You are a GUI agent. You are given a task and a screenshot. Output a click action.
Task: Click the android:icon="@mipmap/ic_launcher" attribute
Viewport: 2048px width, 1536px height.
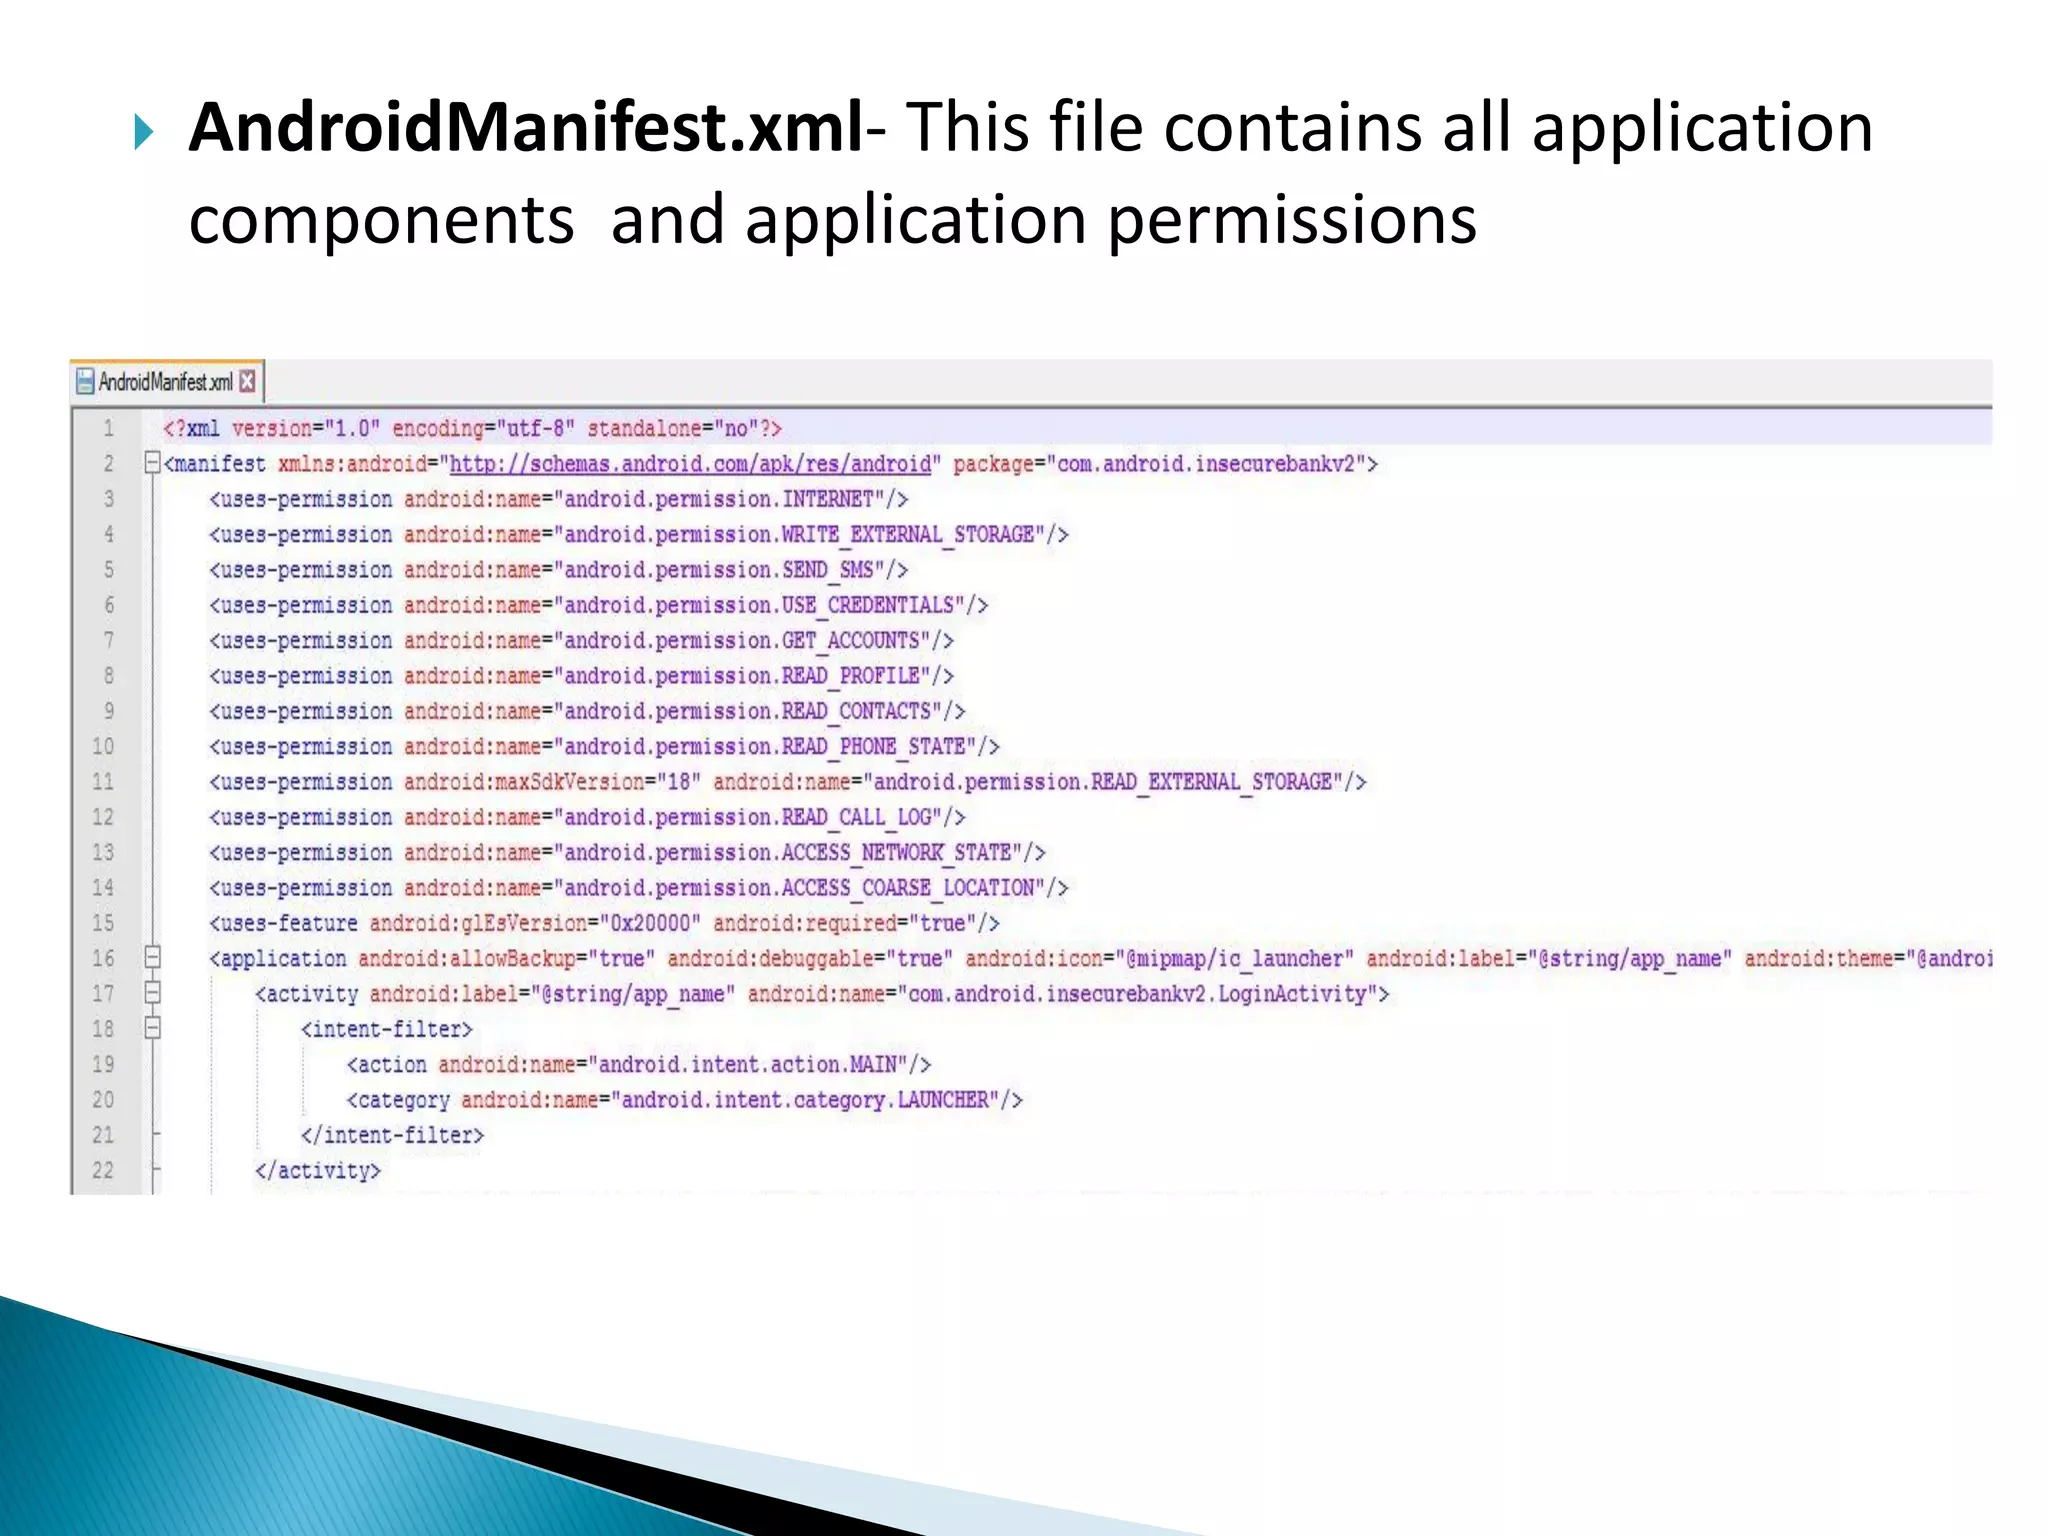1160,959
